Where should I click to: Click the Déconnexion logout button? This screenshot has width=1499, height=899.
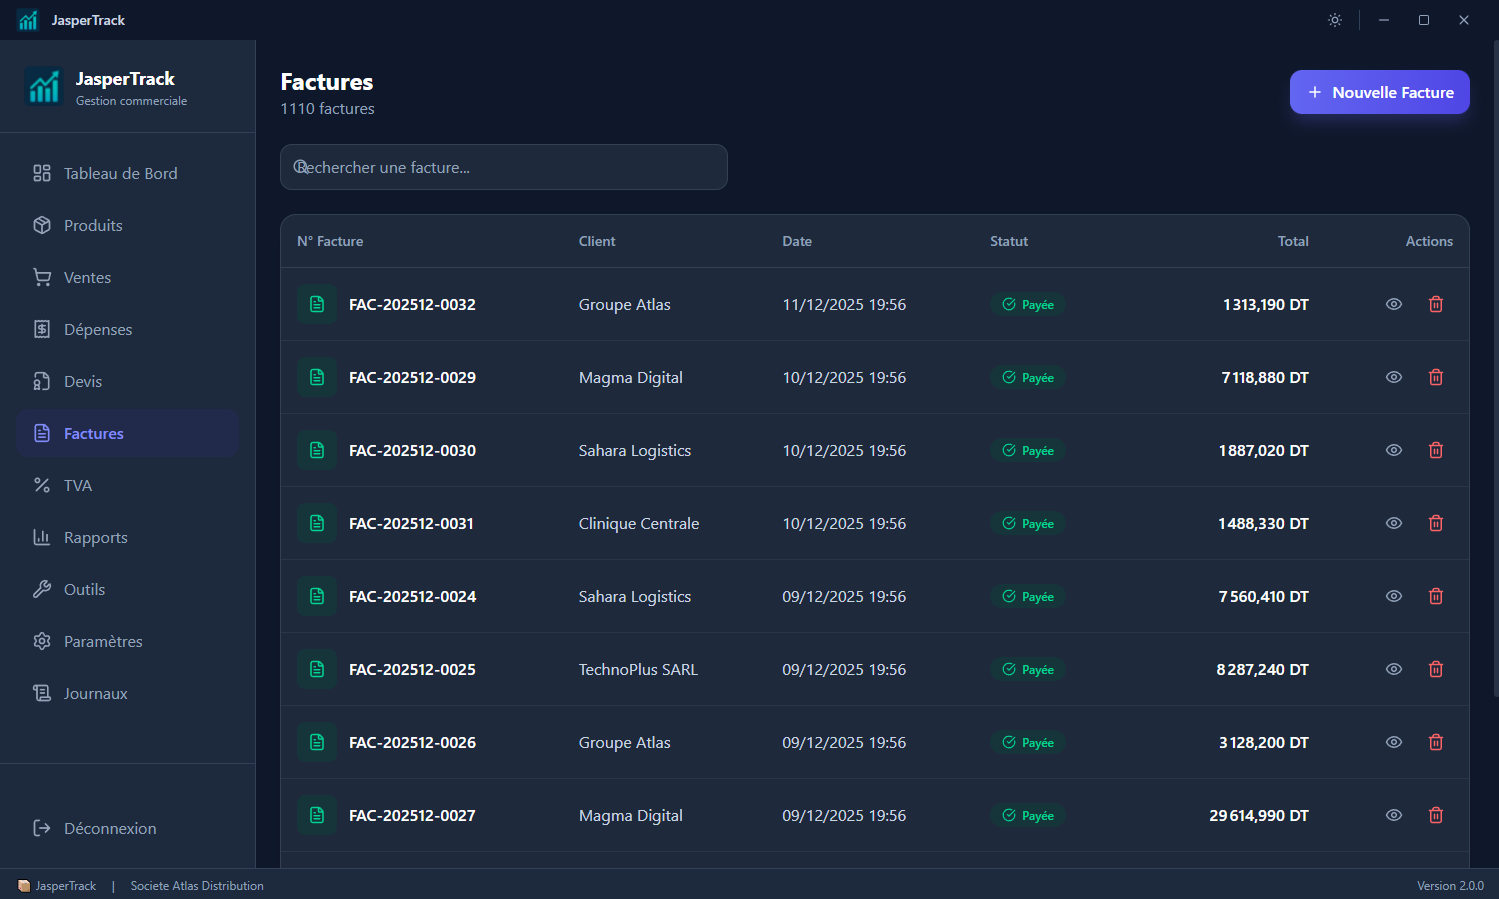pos(127,828)
